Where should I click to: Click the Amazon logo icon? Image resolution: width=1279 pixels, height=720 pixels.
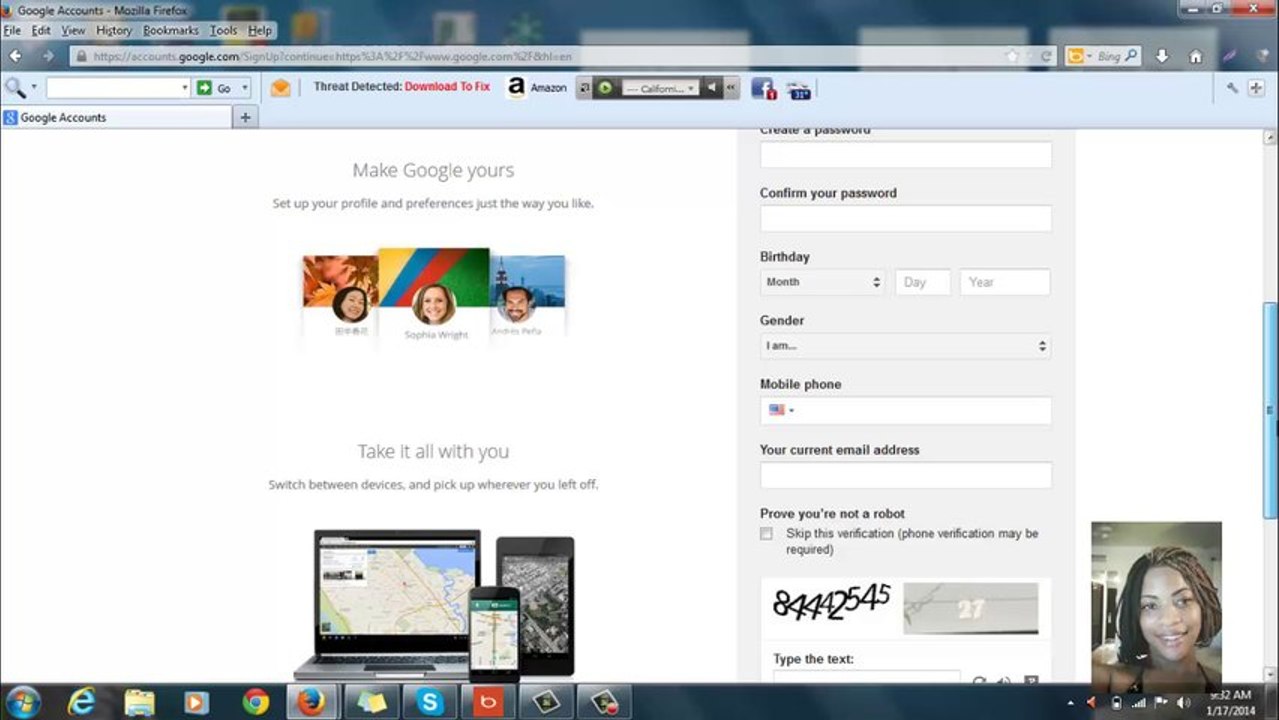[516, 87]
